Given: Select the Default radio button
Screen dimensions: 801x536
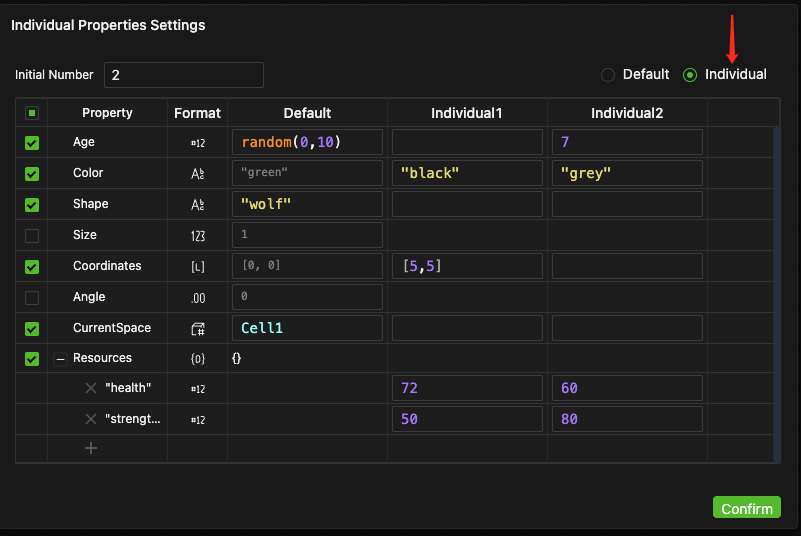Looking at the screenshot, I should (608, 75).
